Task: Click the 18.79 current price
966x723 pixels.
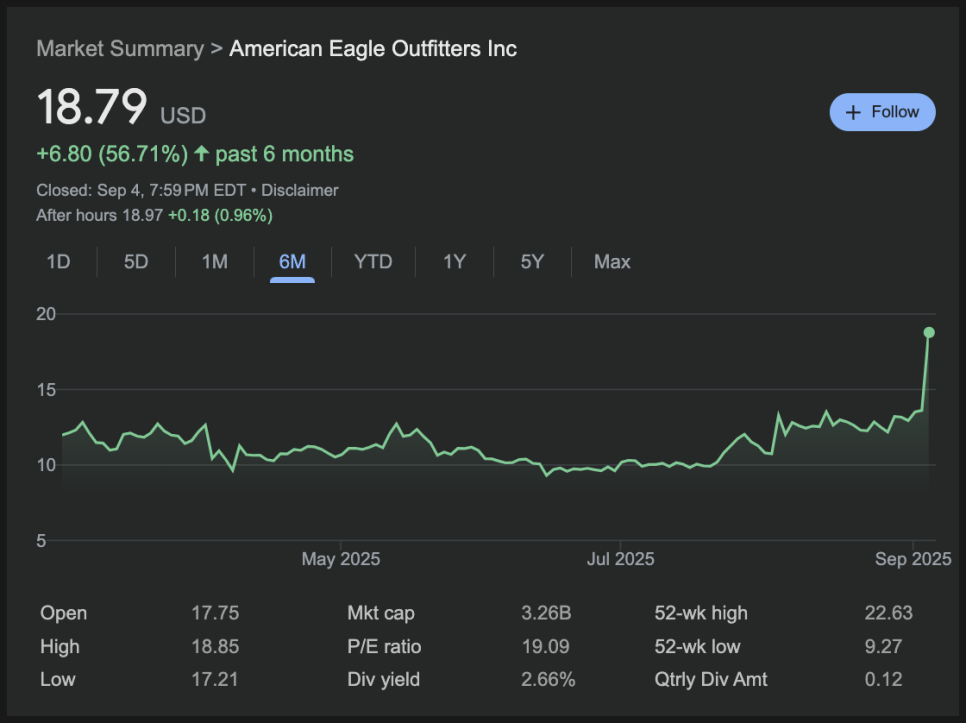Action: (92, 107)
